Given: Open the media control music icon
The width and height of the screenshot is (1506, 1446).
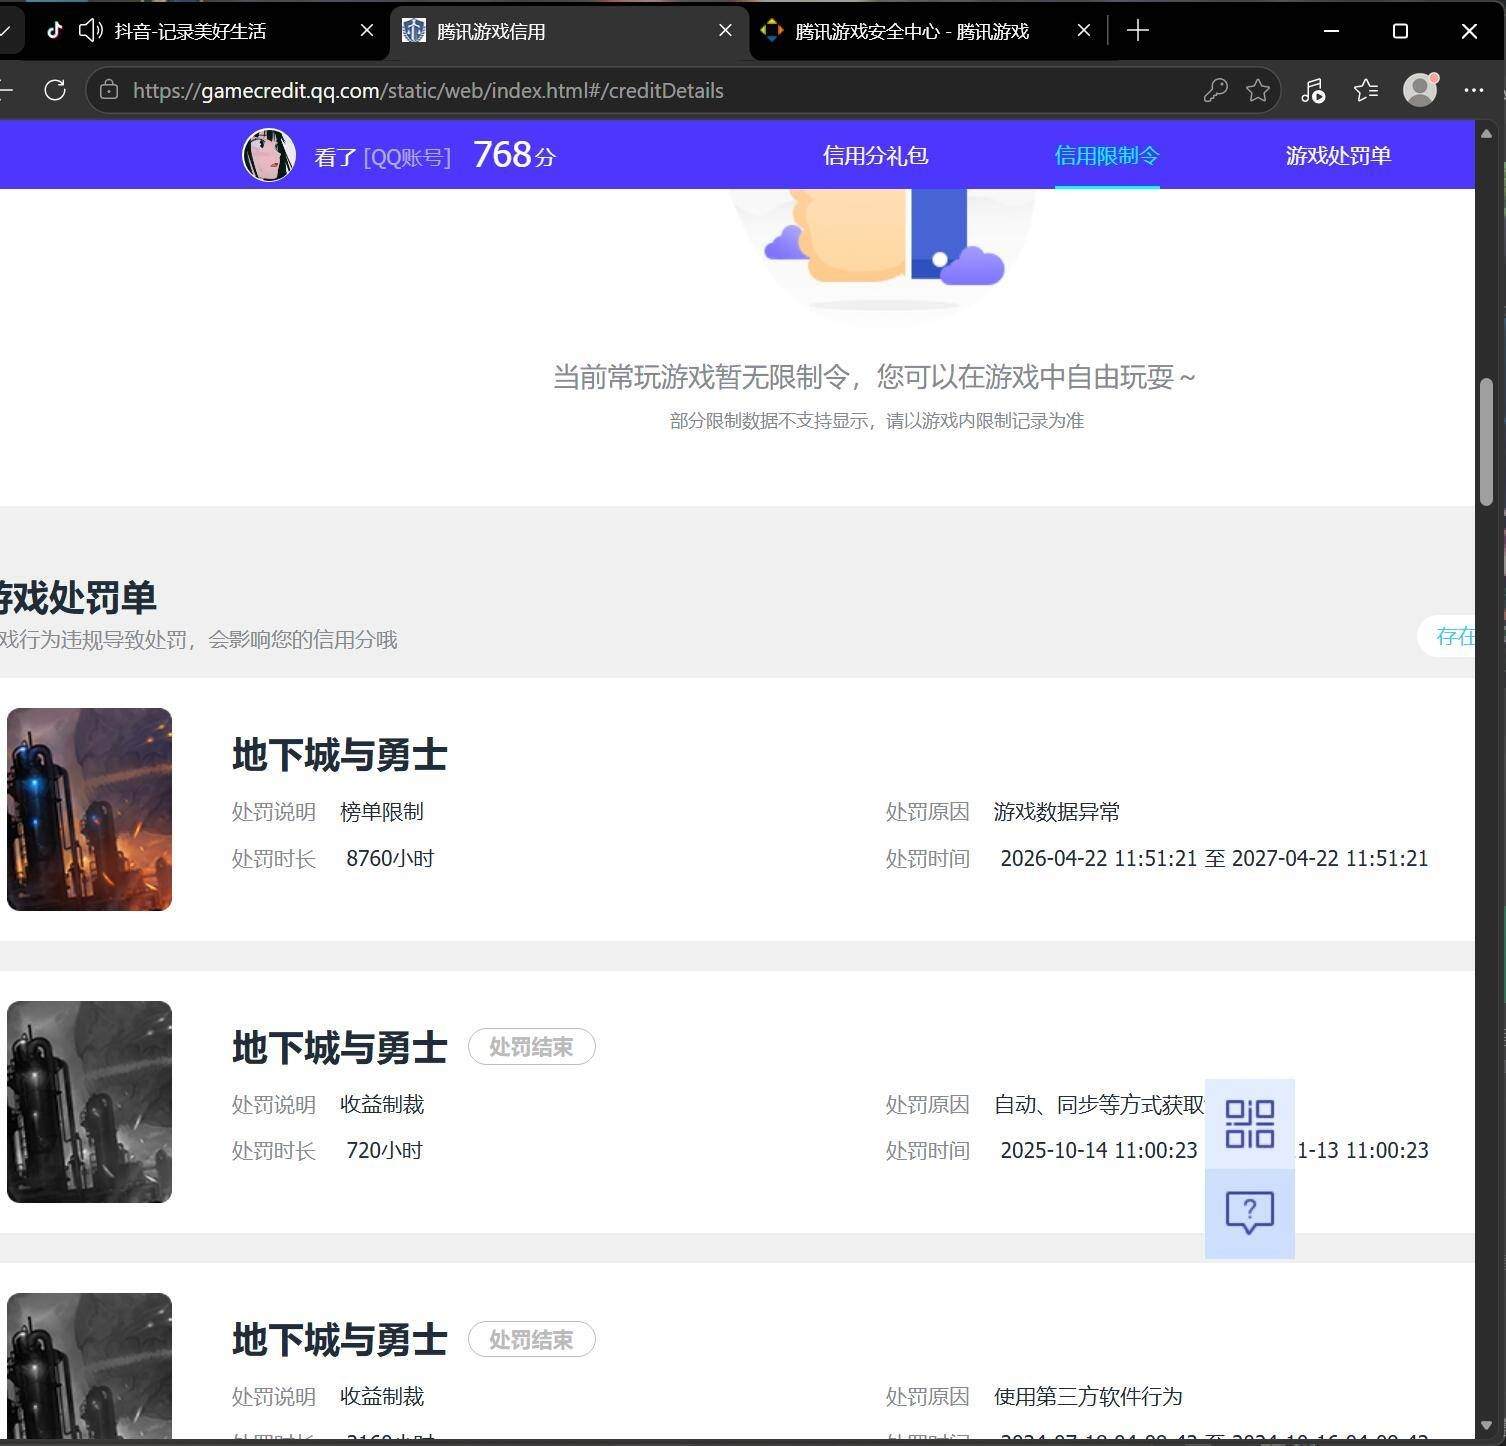Looking at the screenshot, I should coord(1313,90).
